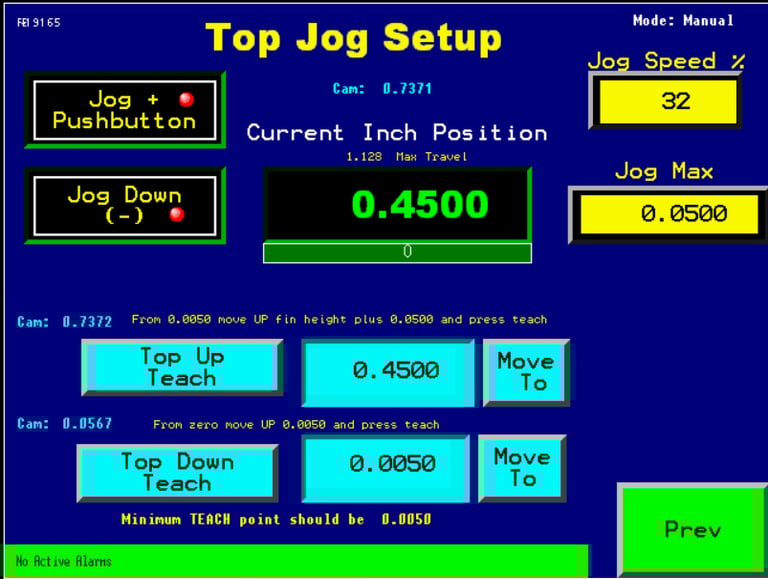Click the Cam: 0.0567 readout

point(64,423)
